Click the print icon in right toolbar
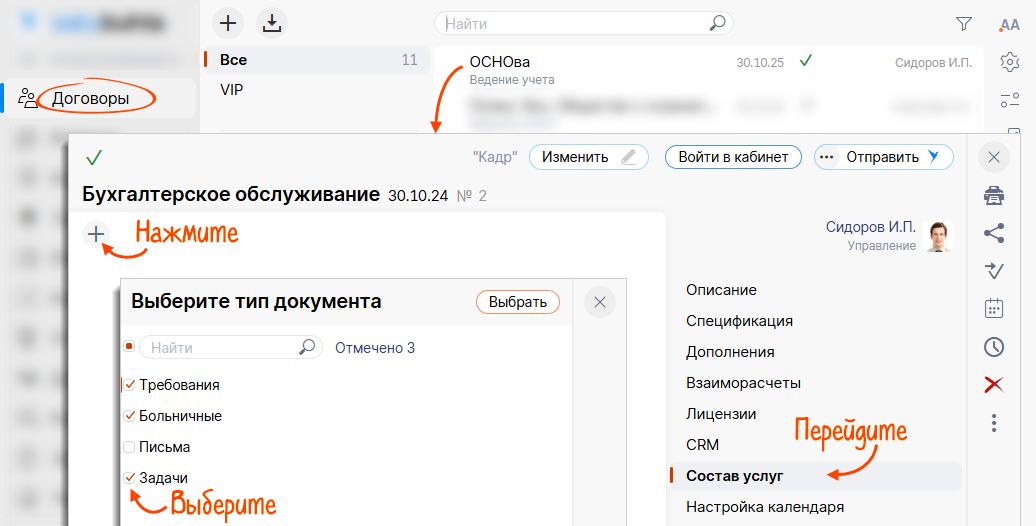Viewport: 1036px width, 526px height. (993, 196)
